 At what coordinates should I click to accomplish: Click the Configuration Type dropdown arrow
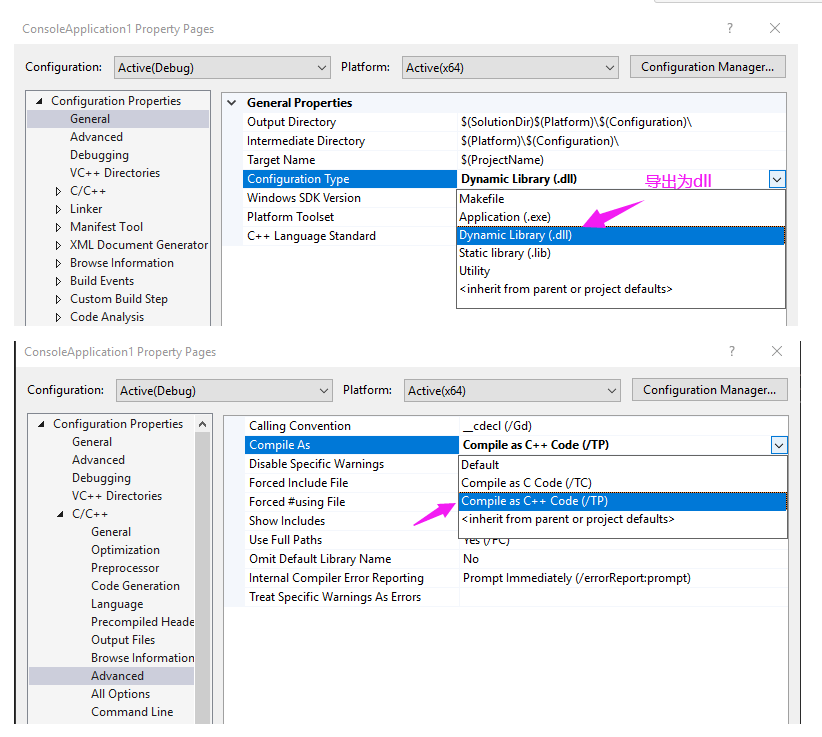pyautogui.click(x=777, y=179)
